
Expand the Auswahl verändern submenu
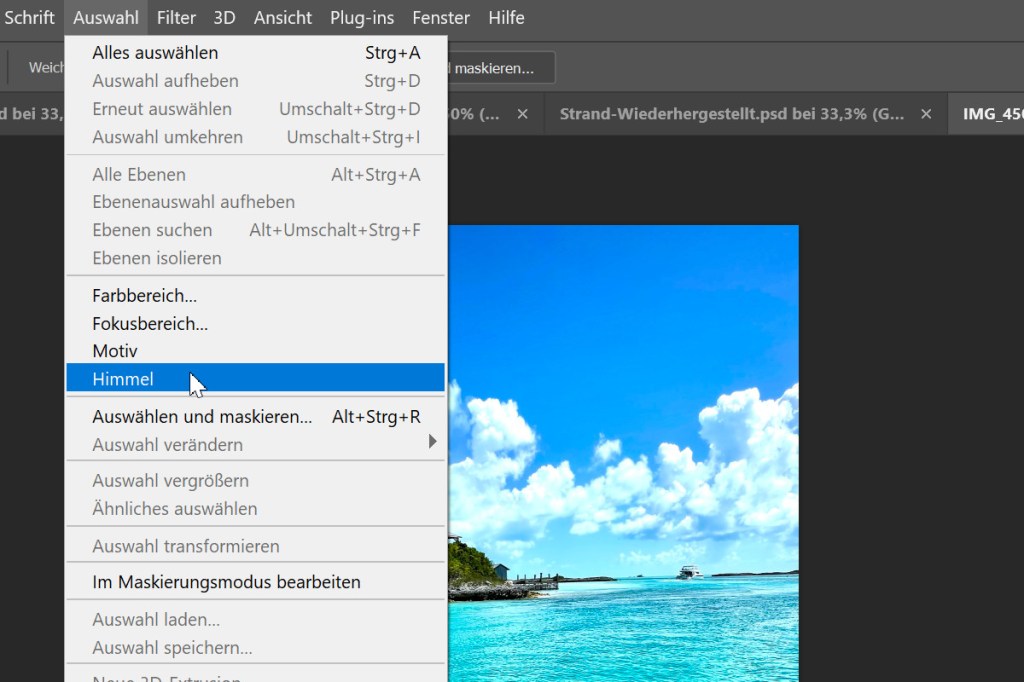coord(255,444)
